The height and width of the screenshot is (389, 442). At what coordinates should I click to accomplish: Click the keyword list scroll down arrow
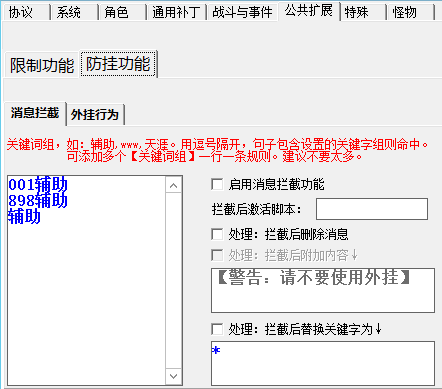click(x=173, y=376)
